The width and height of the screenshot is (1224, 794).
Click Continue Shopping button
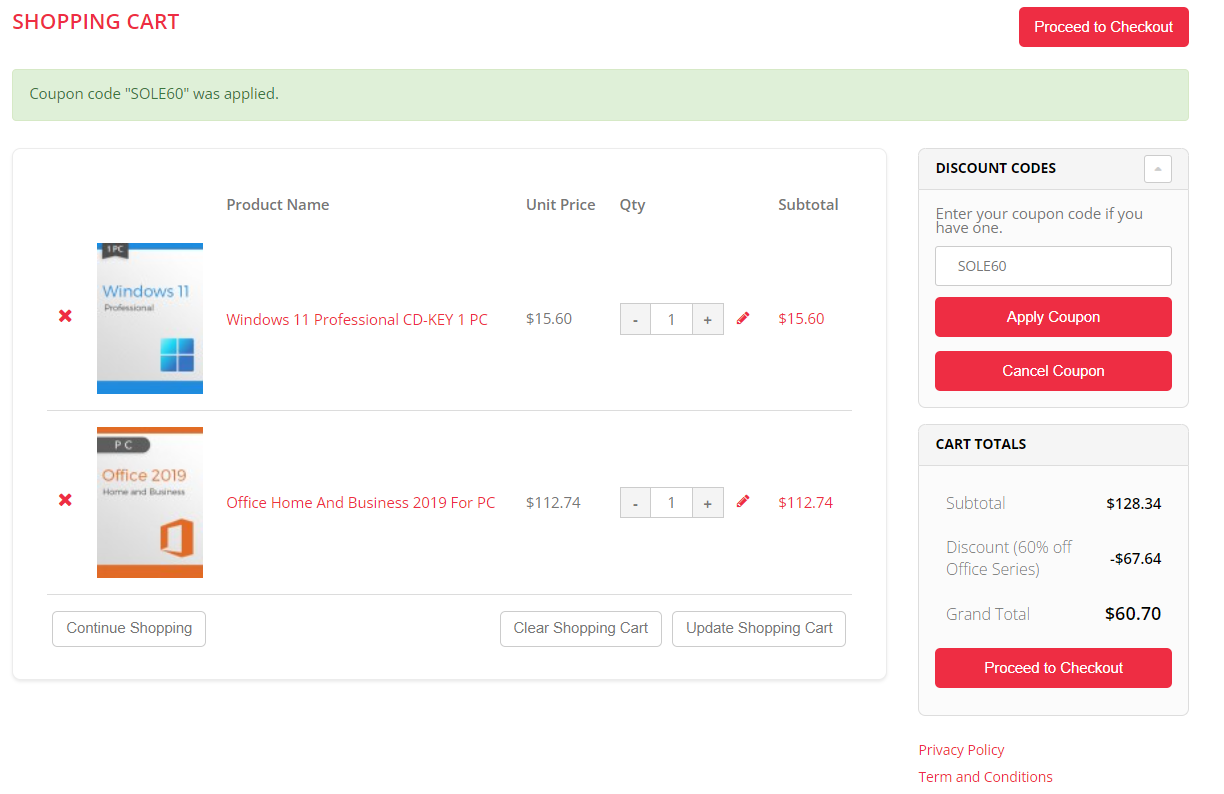[129, 629]
